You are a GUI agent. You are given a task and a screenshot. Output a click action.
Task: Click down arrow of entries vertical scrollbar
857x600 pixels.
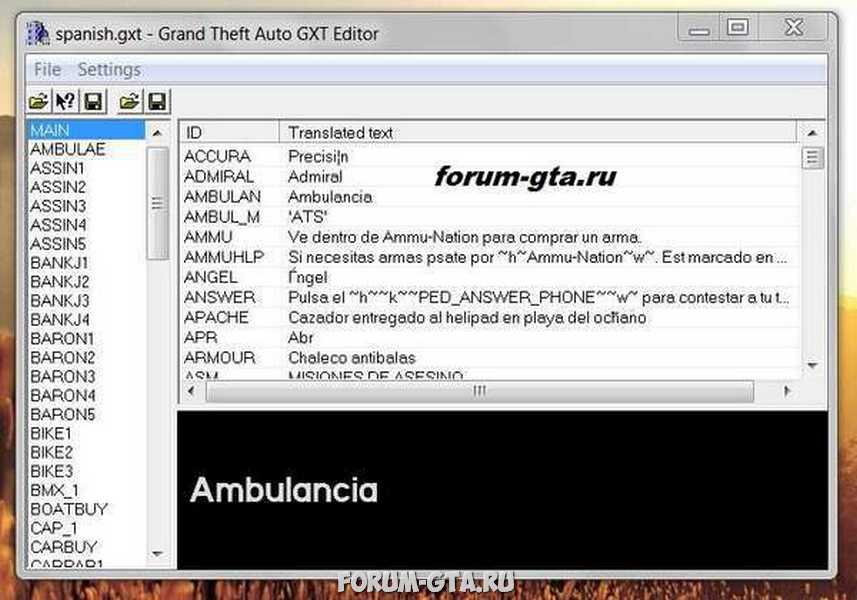[812, 365]
